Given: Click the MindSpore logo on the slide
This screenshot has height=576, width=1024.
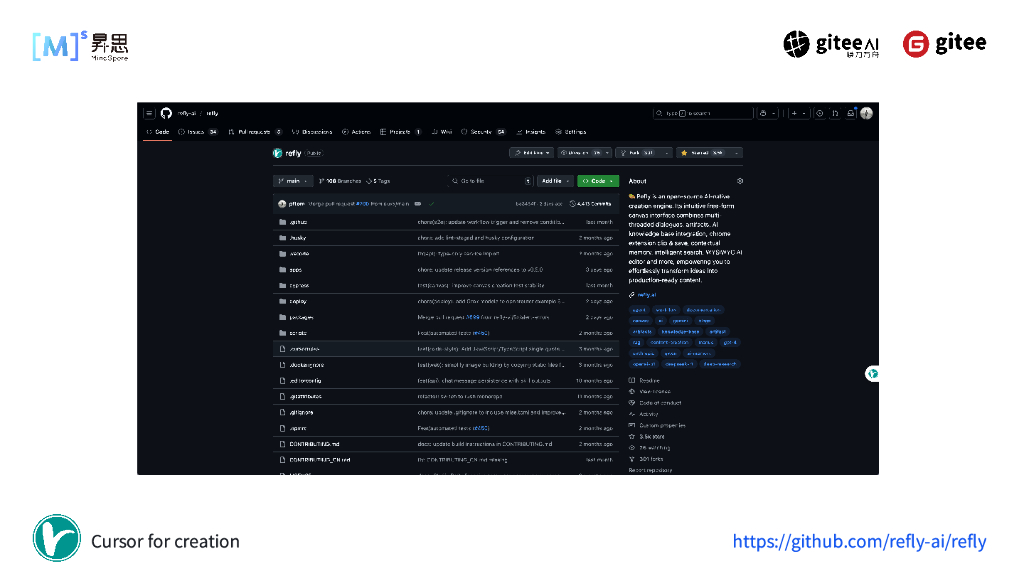Looking at the screenshot, I should (x=80, y=46).
